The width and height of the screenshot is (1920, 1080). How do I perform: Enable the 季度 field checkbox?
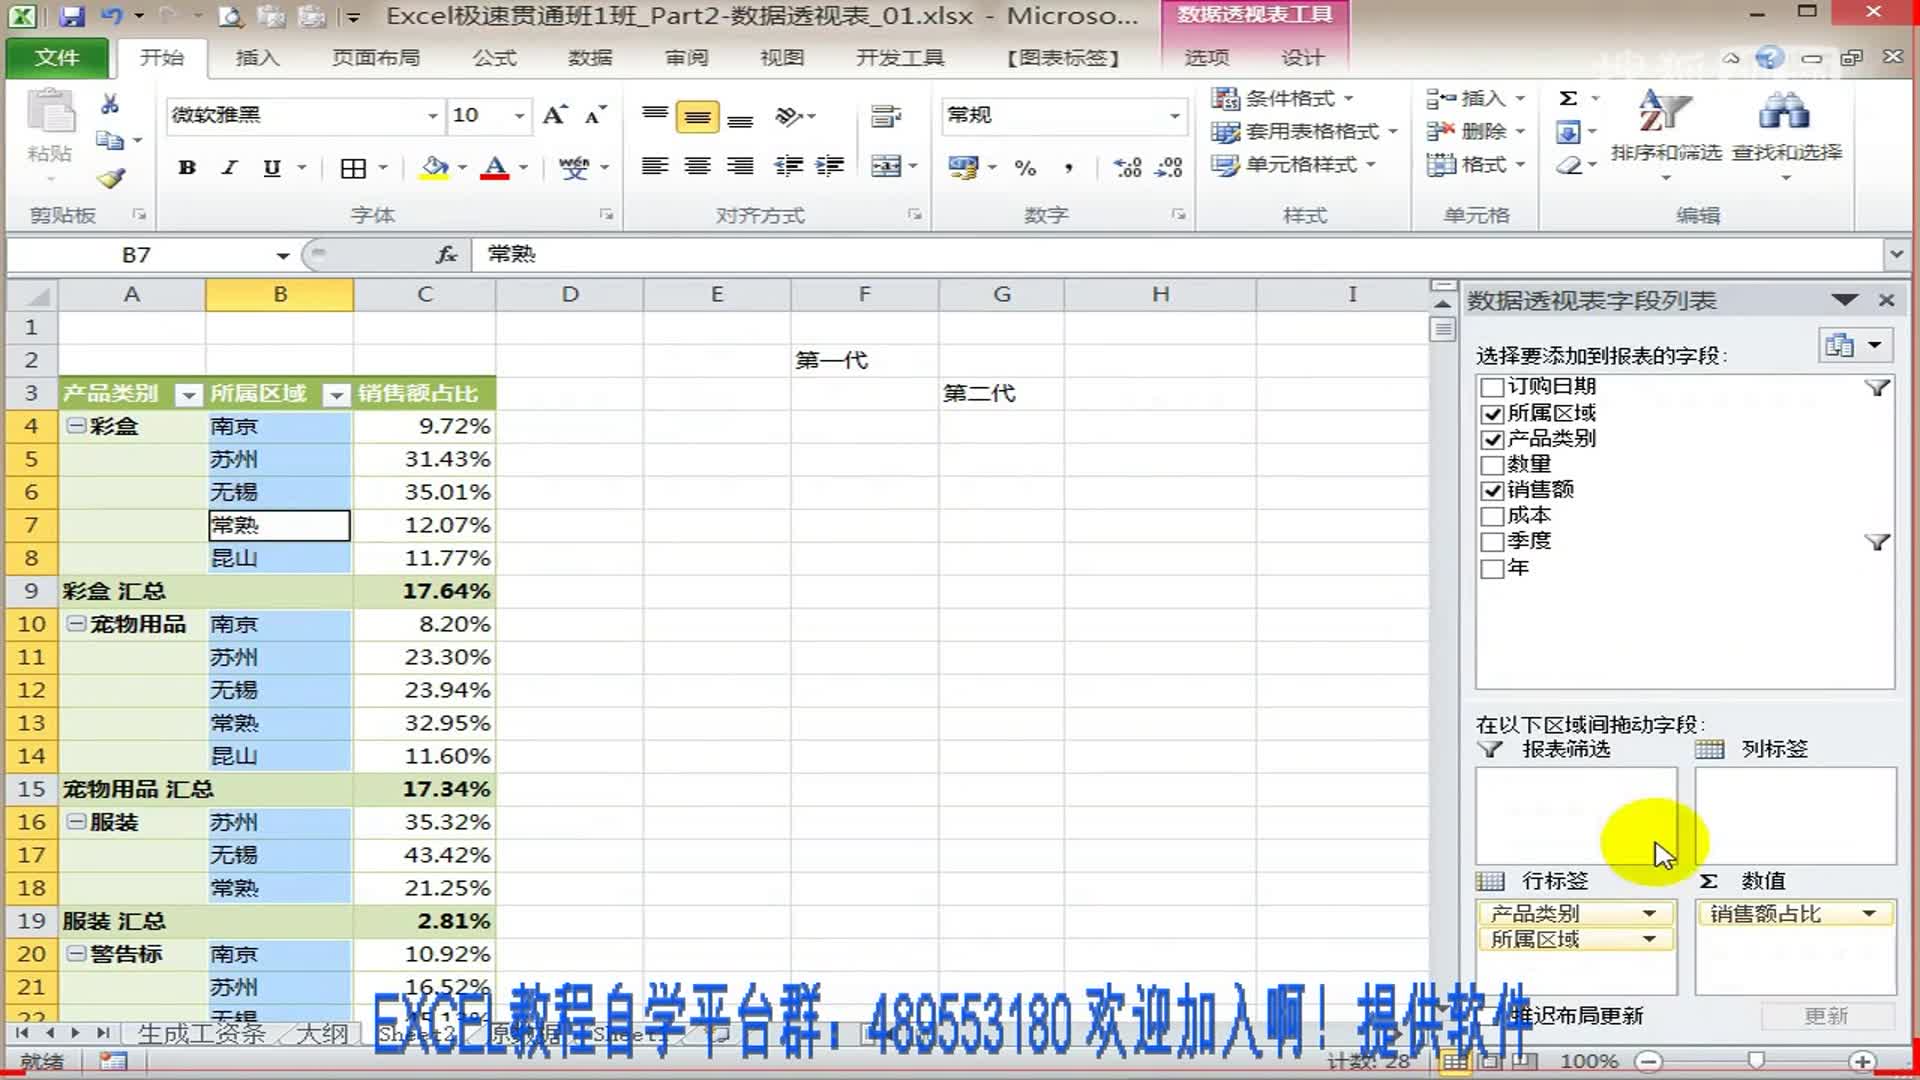[x=1492, y=542]
